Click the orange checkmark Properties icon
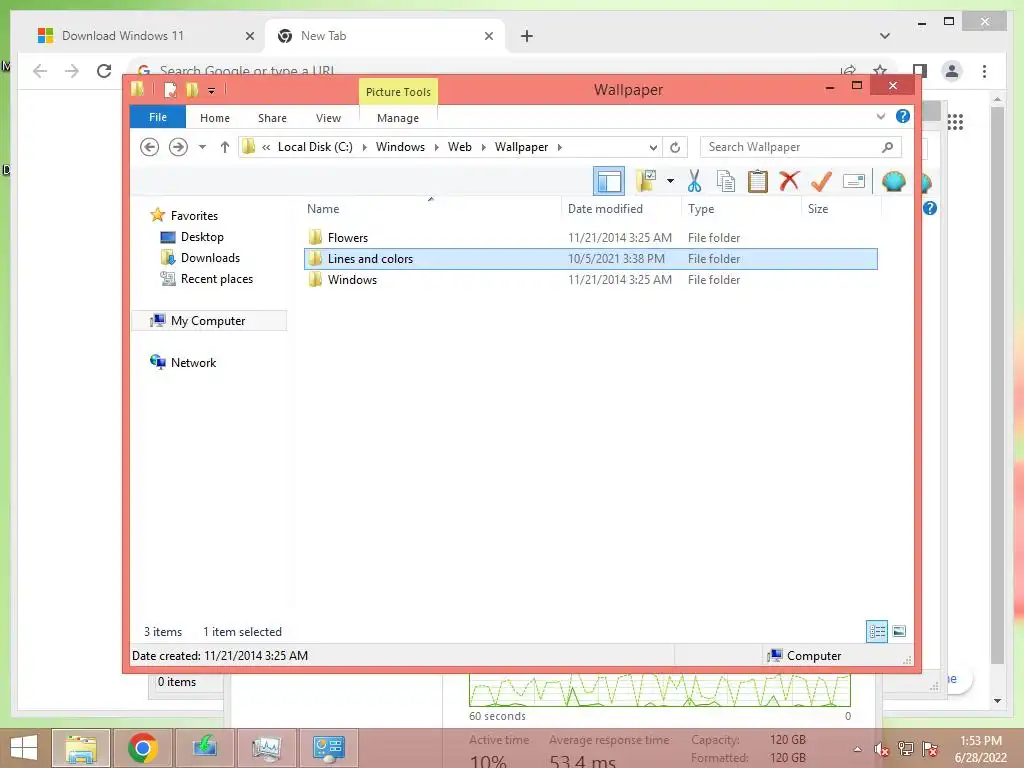The height and width of the screenshot is (768, 1024). [821, 181]
